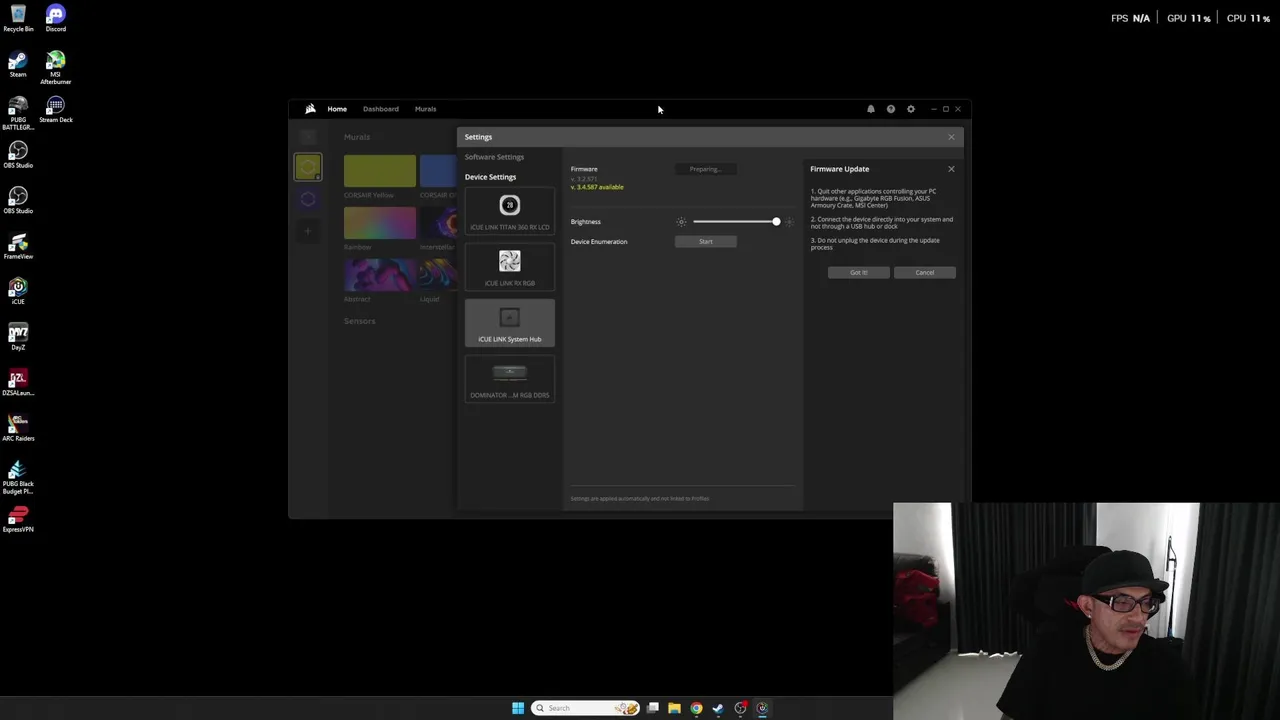
Task: Open the FrameView desktop shortcut
Action: [x=18, y=246]
